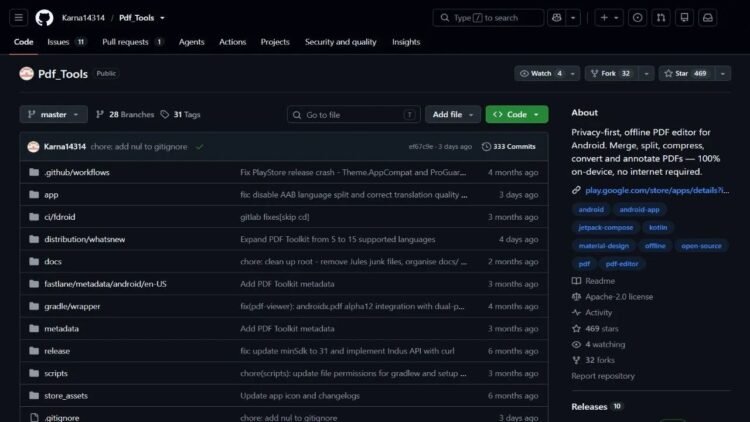The height and width of the screenshot is (422, 750).
Task: Open the 333 Commits history
Action: [508, 146]
